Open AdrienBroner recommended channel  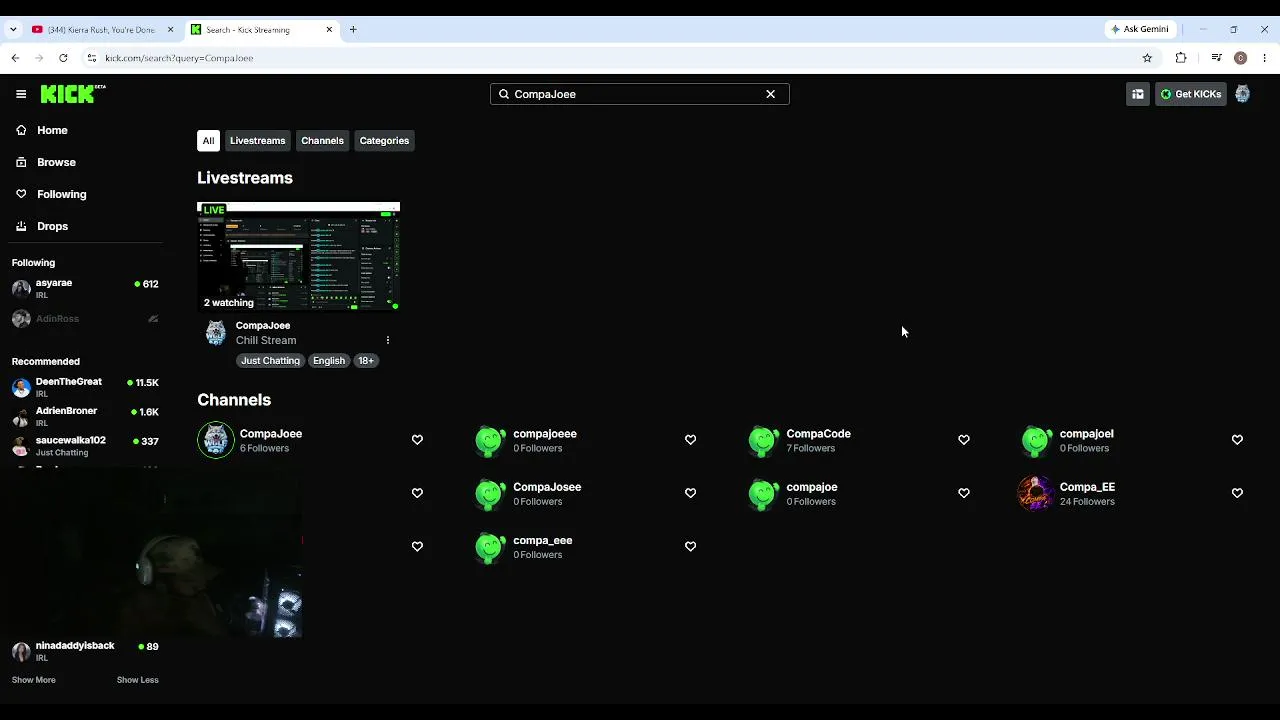tap(85, 417)
